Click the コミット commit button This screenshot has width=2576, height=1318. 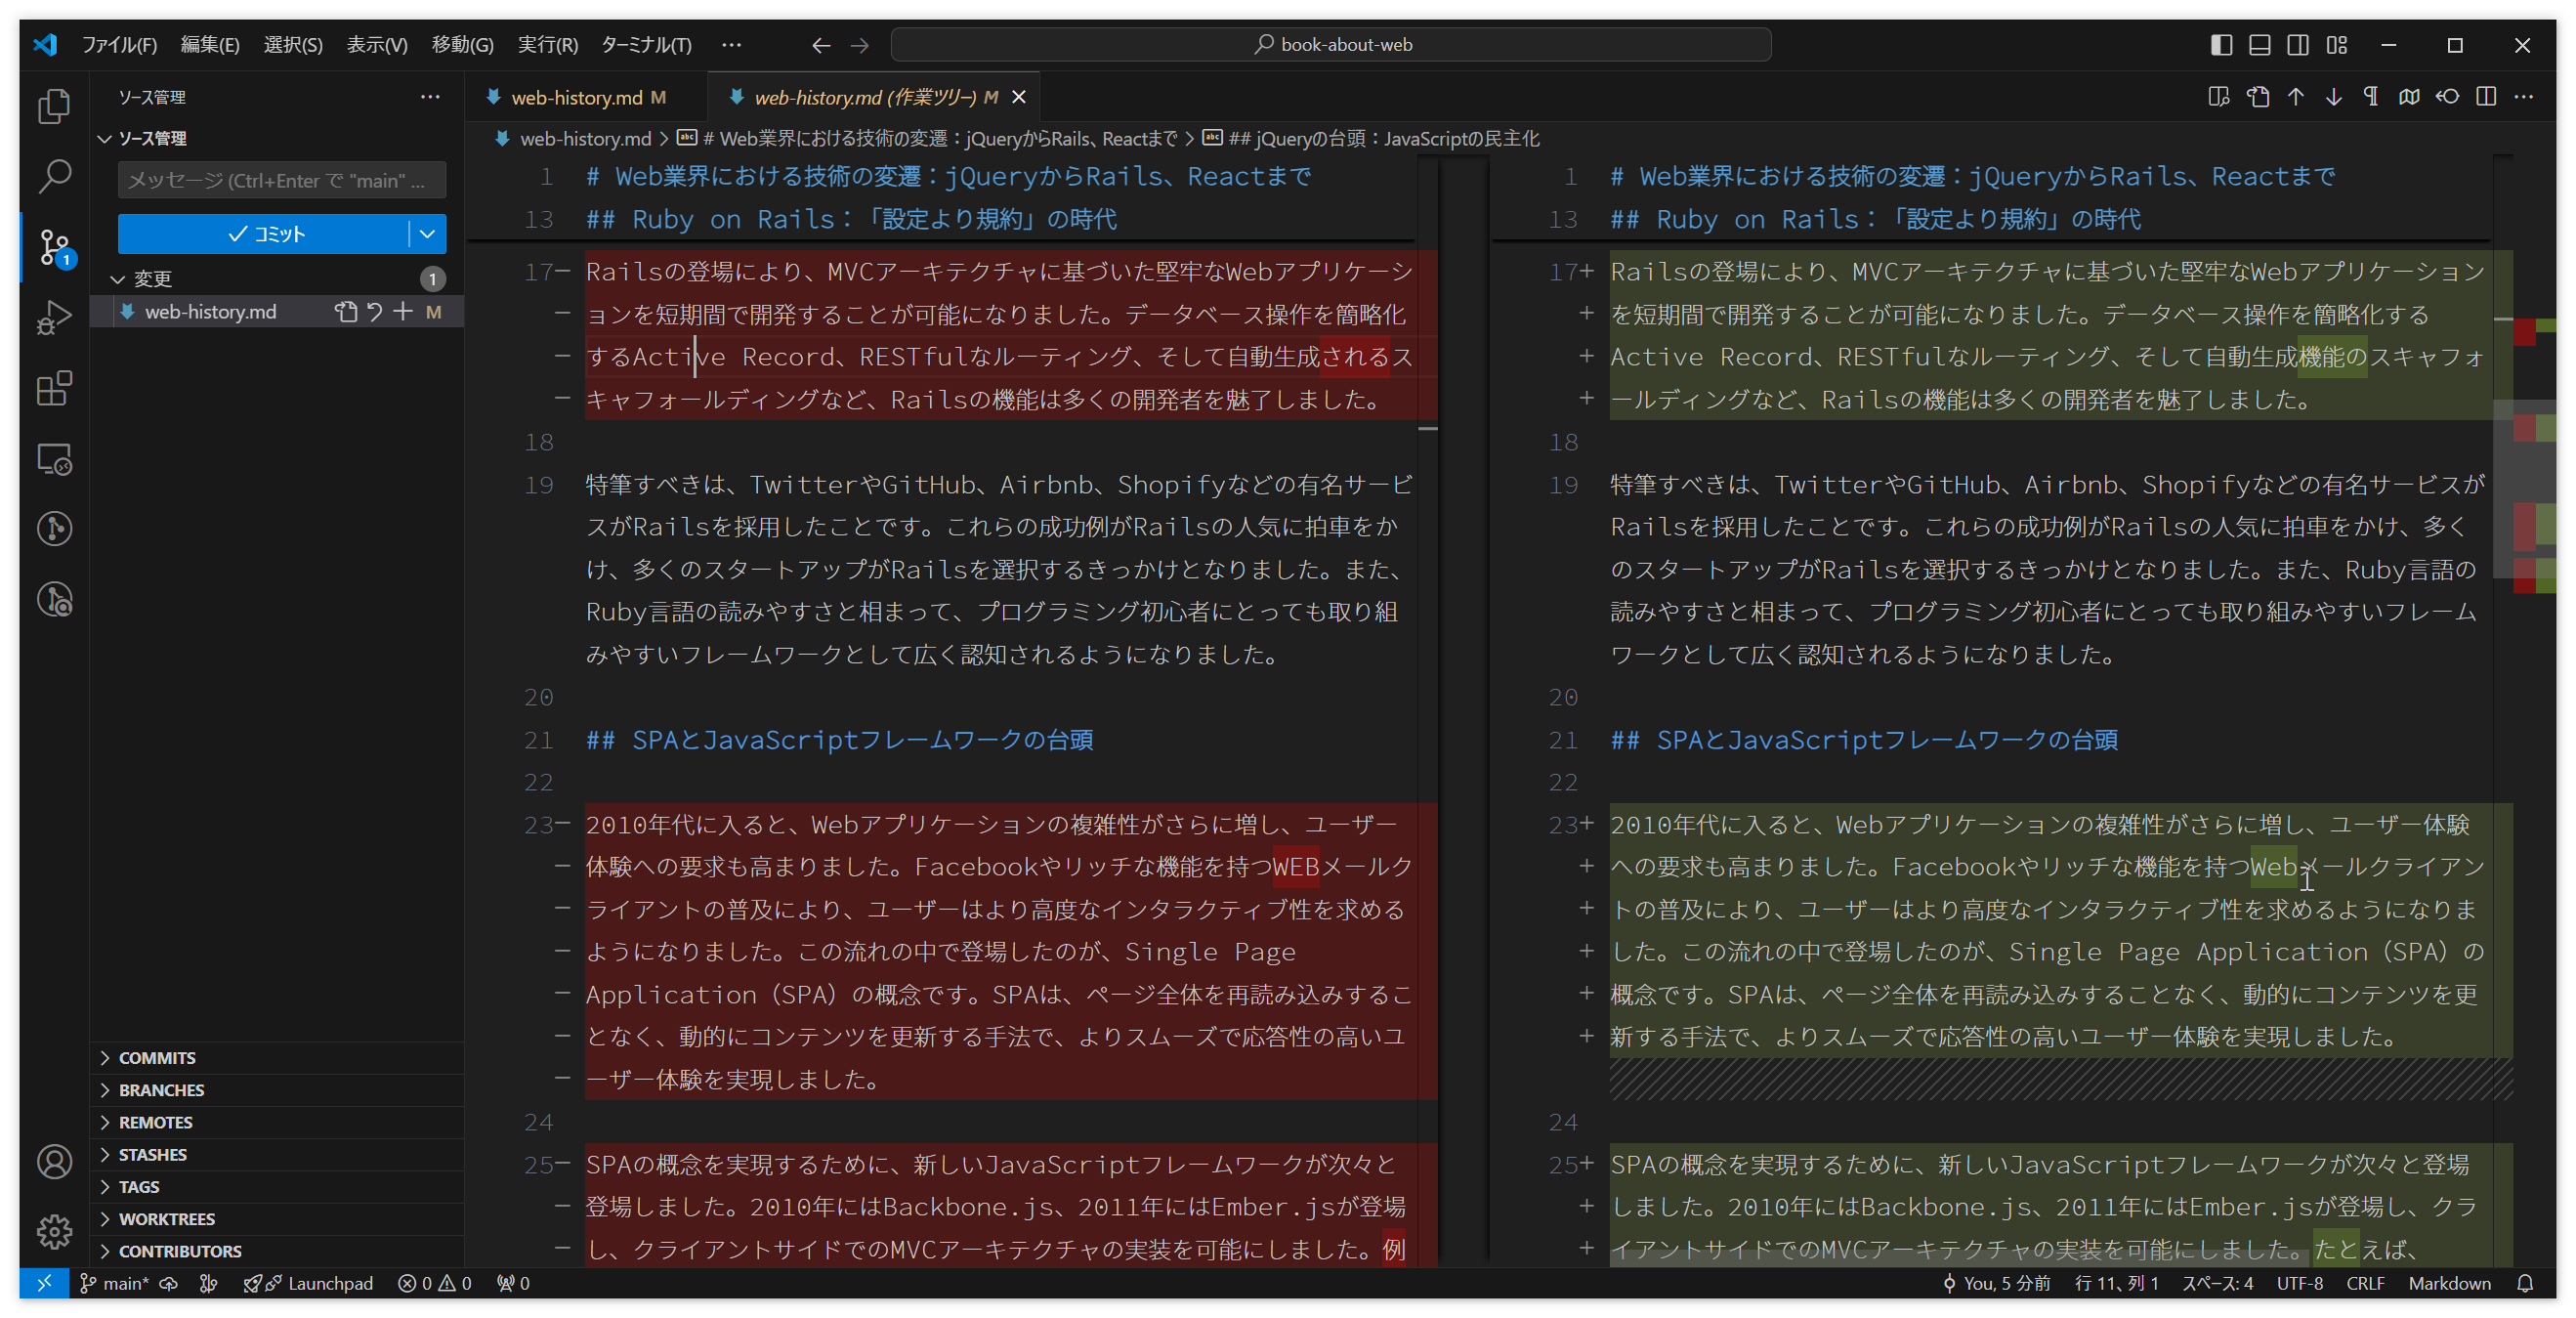pyautogui.click(x=264, y=234)
